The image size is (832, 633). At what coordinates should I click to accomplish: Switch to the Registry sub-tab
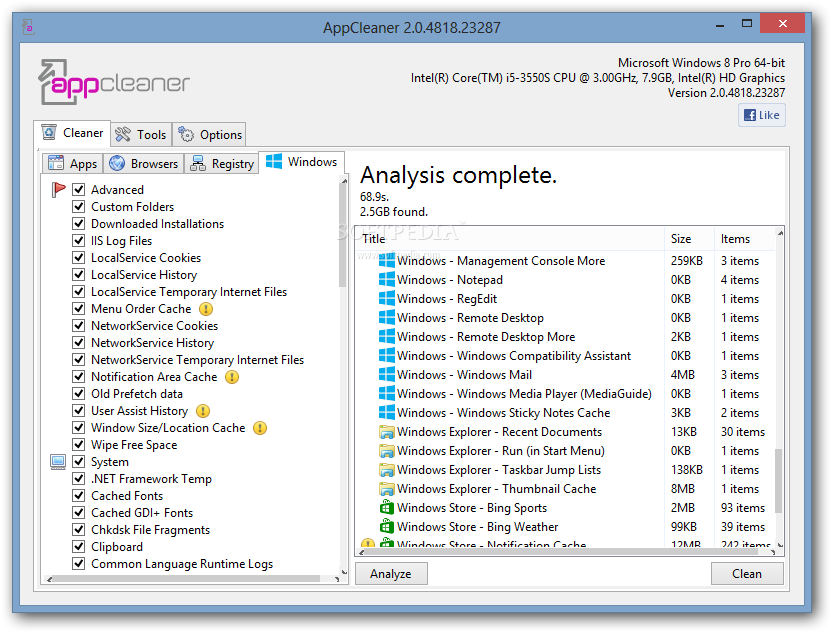[222, 163]
